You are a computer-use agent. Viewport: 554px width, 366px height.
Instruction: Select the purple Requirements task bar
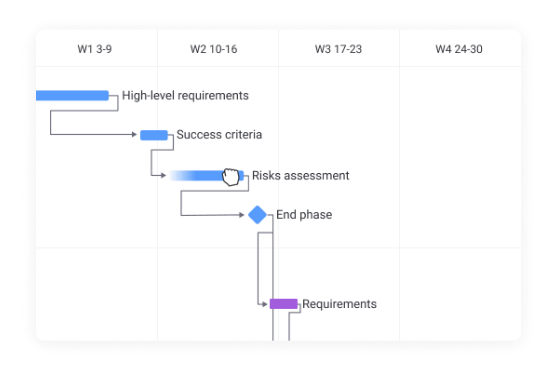coord(284,304)
